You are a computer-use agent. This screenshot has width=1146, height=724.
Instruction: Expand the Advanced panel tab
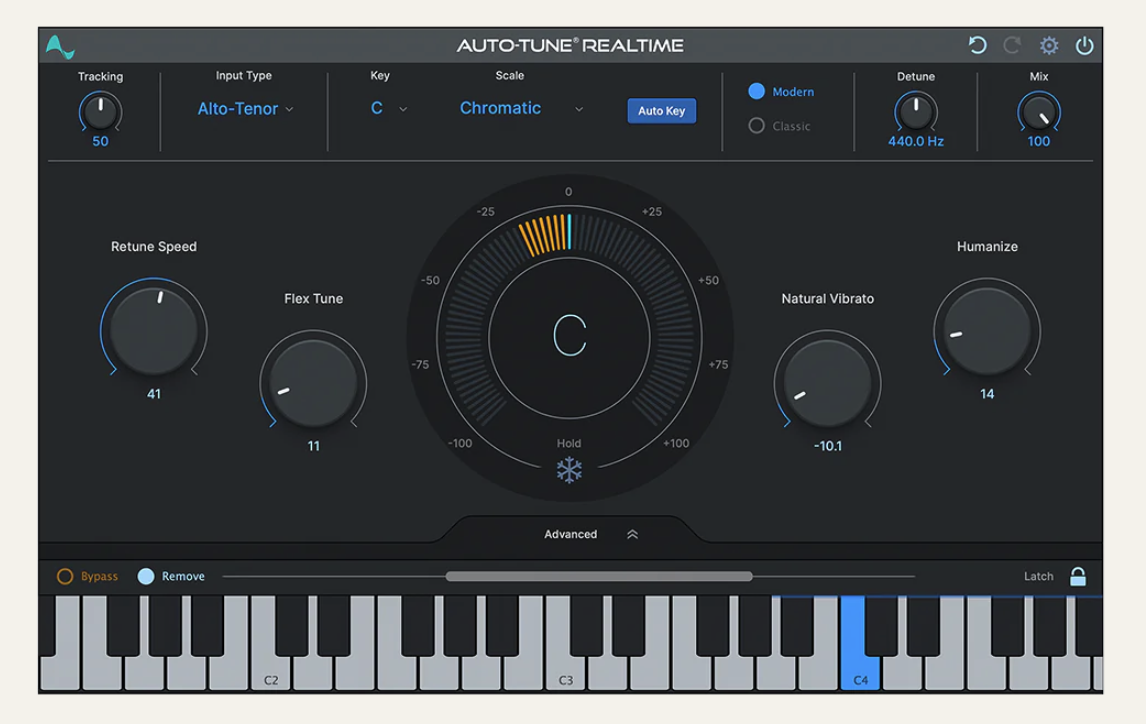571,534
